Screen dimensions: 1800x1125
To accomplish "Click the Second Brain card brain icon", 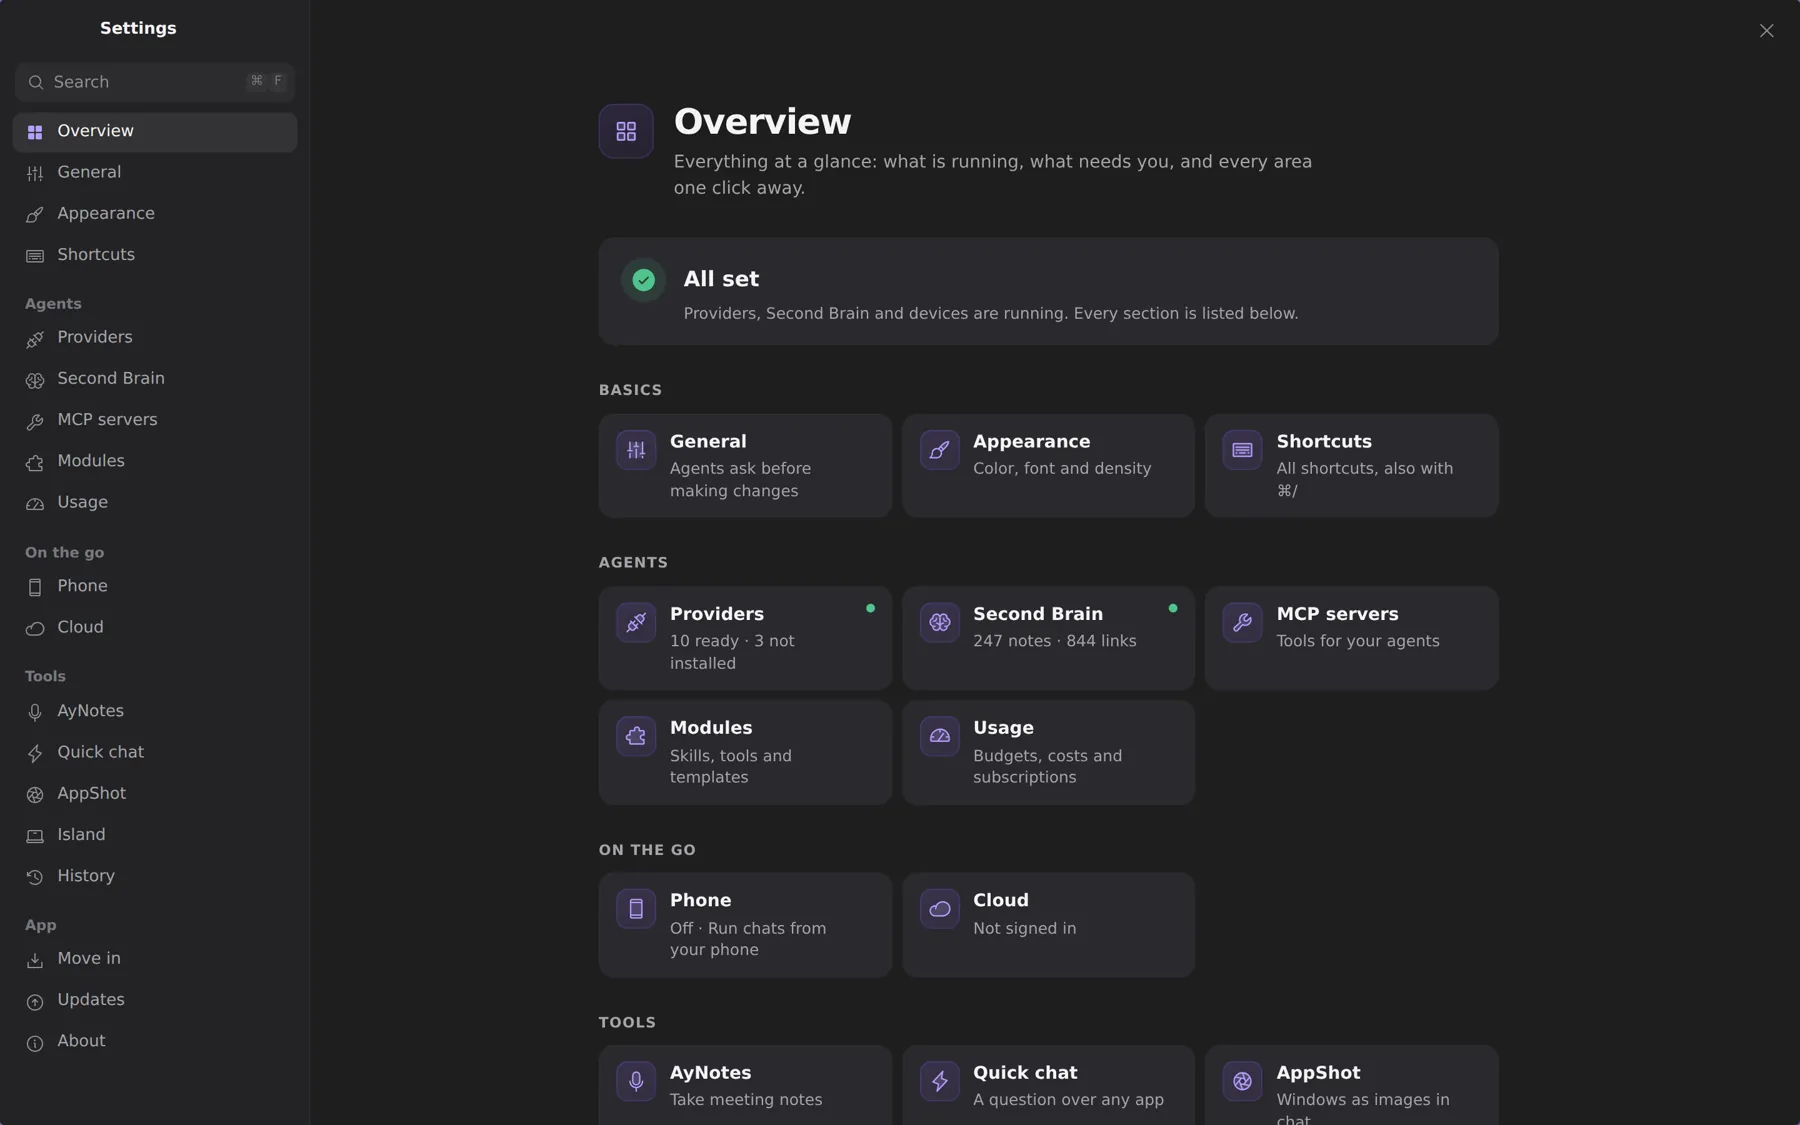I will (x=940, y=622).
